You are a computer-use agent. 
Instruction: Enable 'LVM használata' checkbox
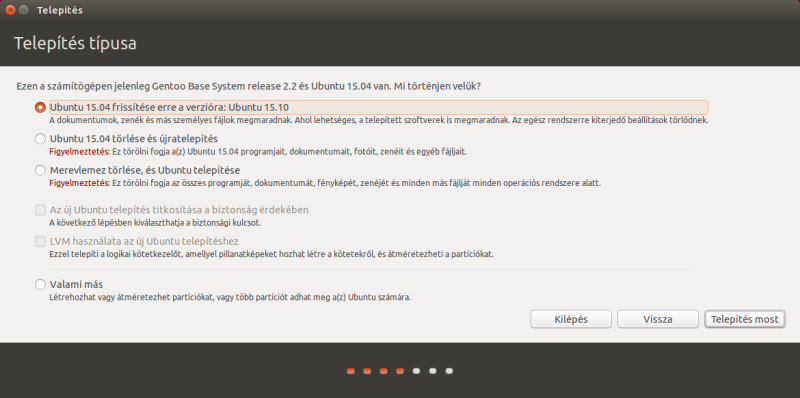coord(40,241)
